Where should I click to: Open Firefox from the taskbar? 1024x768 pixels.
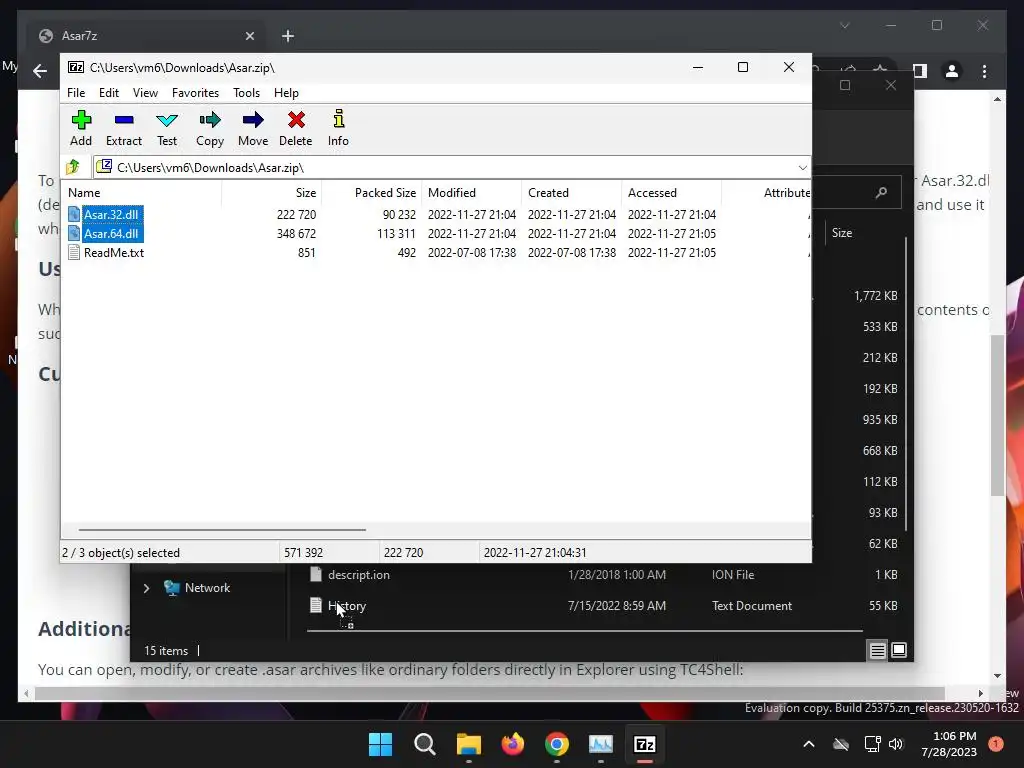click(513, 744)
